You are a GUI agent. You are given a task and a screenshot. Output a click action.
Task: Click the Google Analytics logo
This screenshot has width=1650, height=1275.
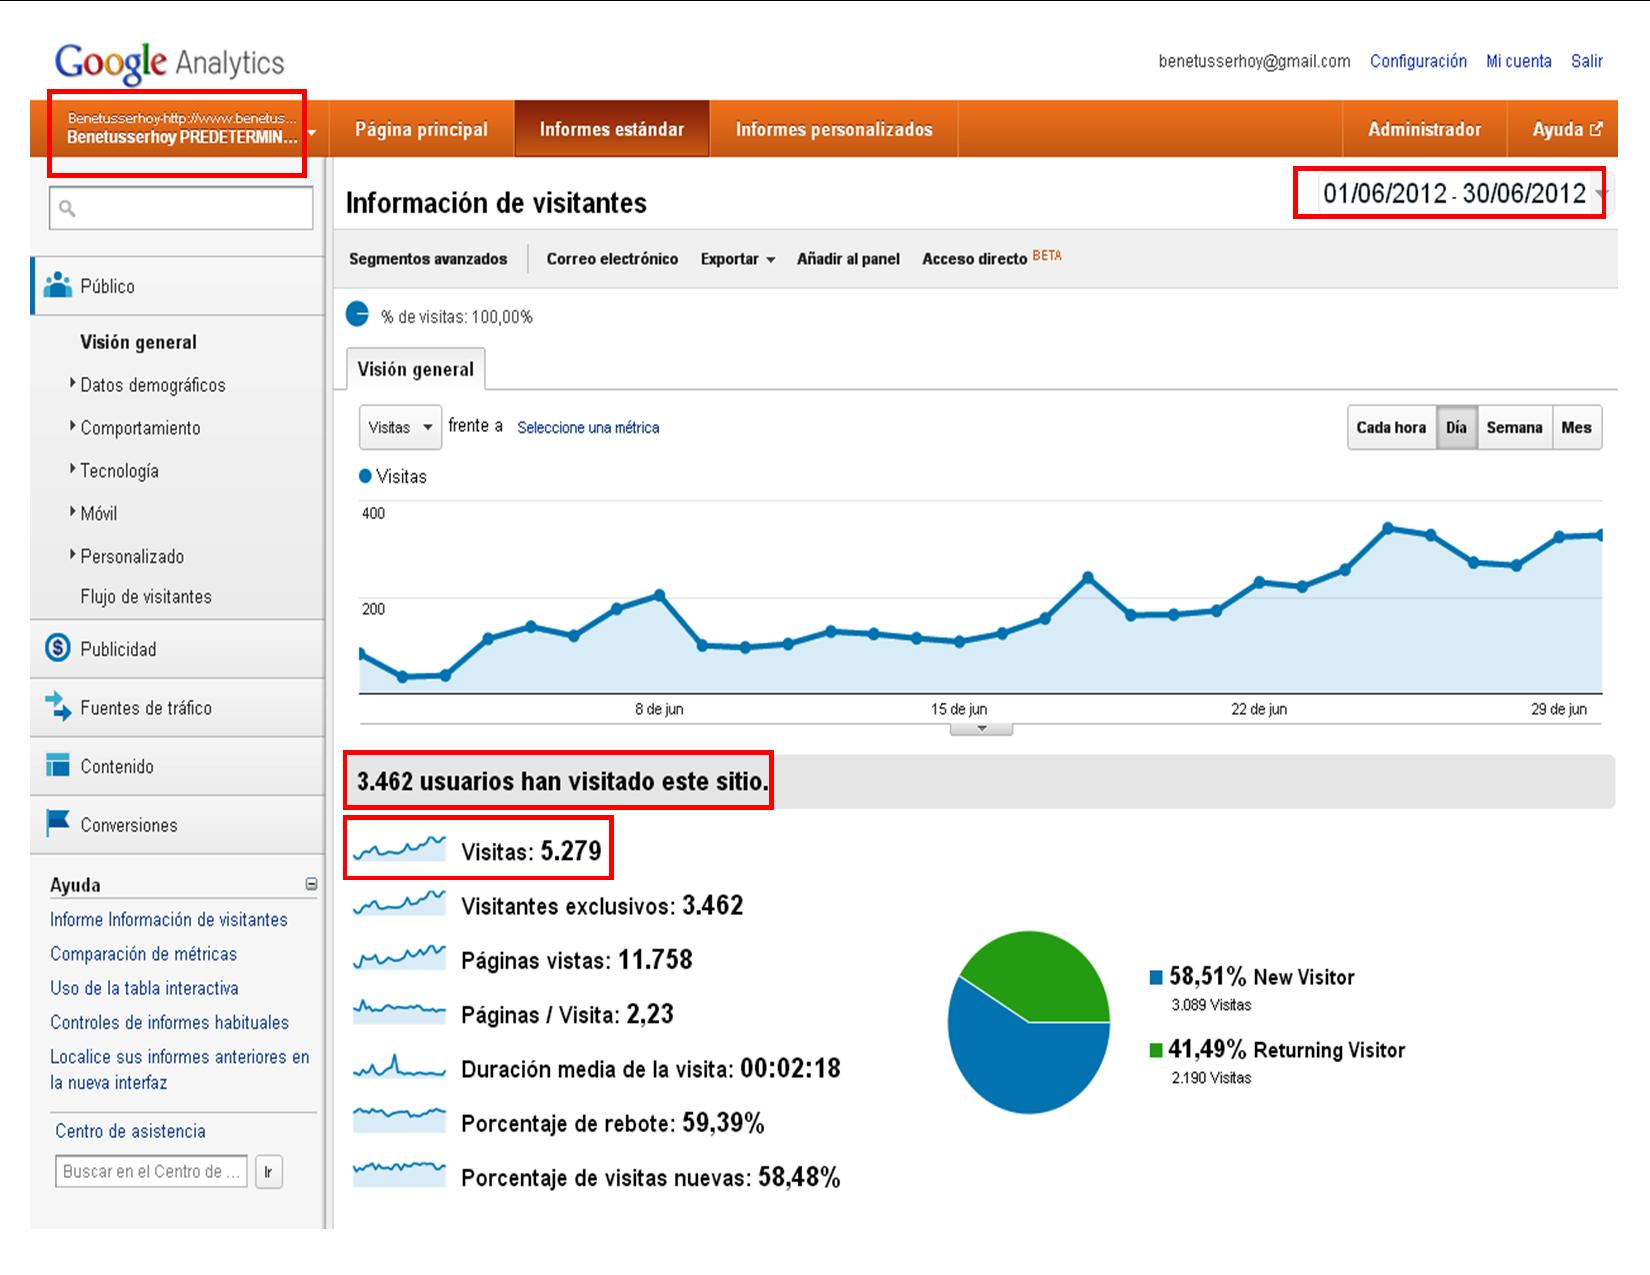(x=170, y=63)
